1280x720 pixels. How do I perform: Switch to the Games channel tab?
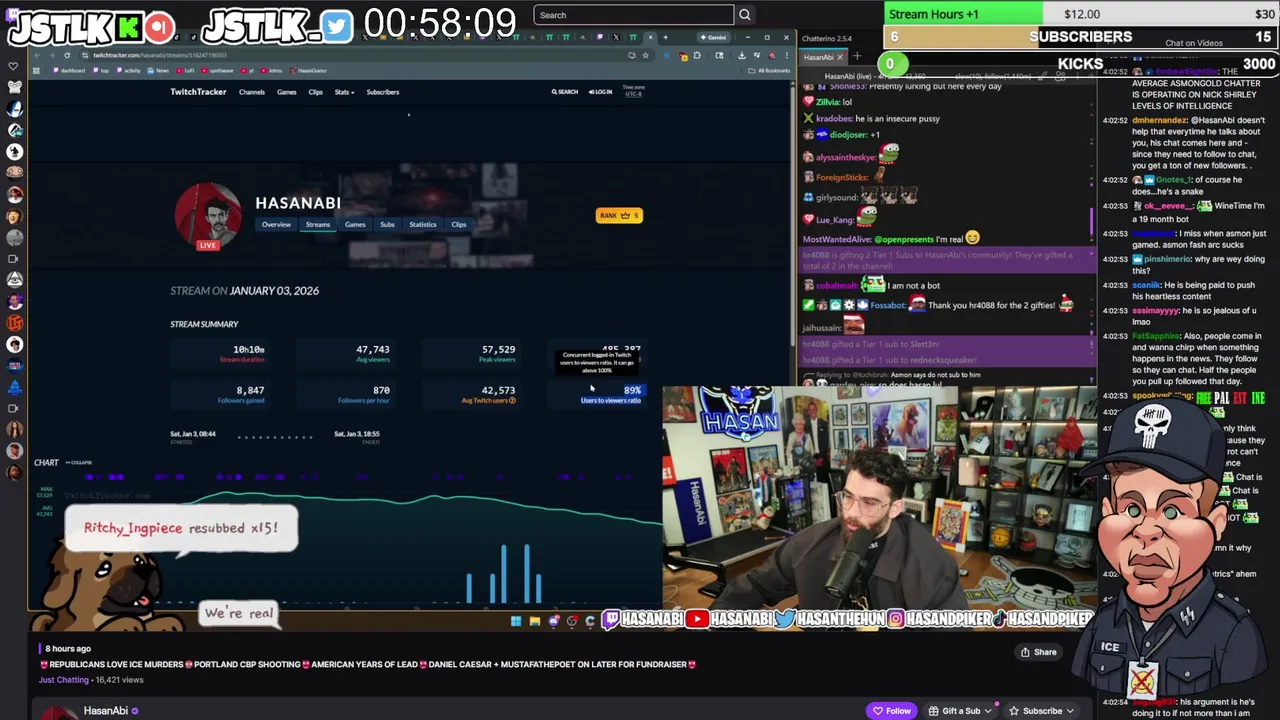pos(355,224)
